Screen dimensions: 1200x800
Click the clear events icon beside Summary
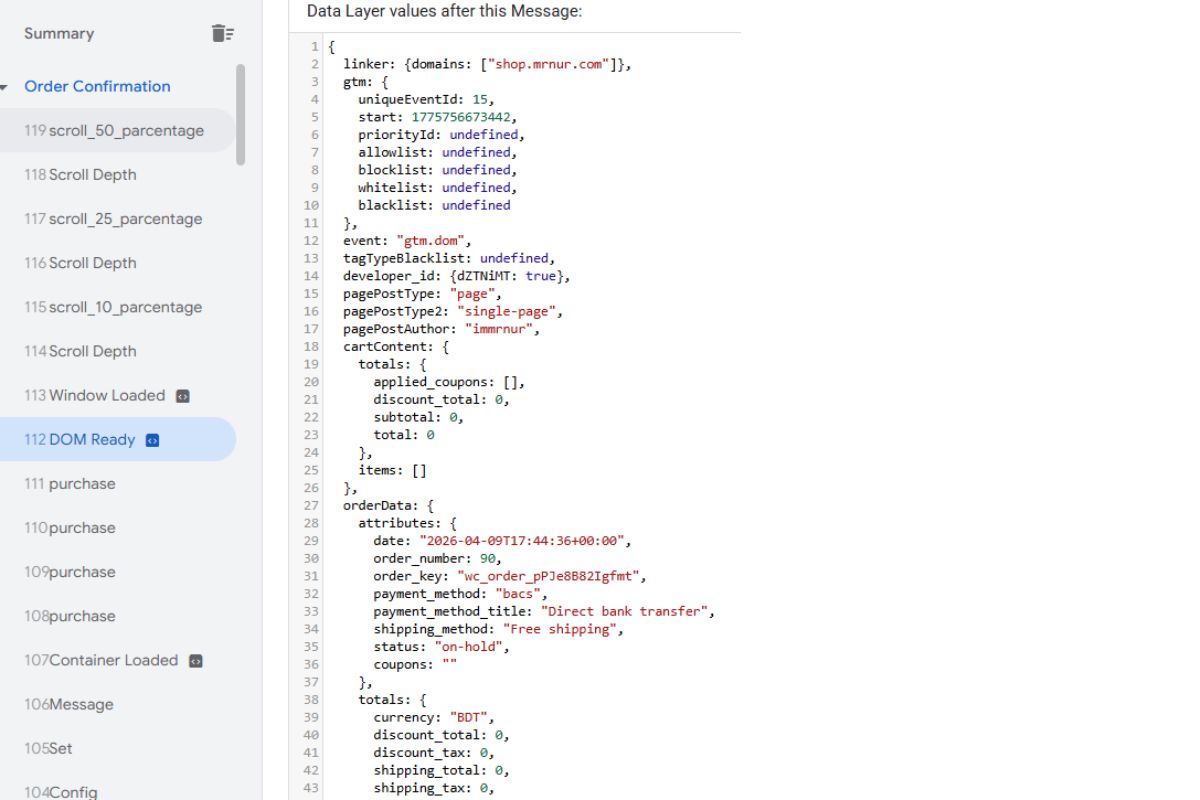(222, 33)
